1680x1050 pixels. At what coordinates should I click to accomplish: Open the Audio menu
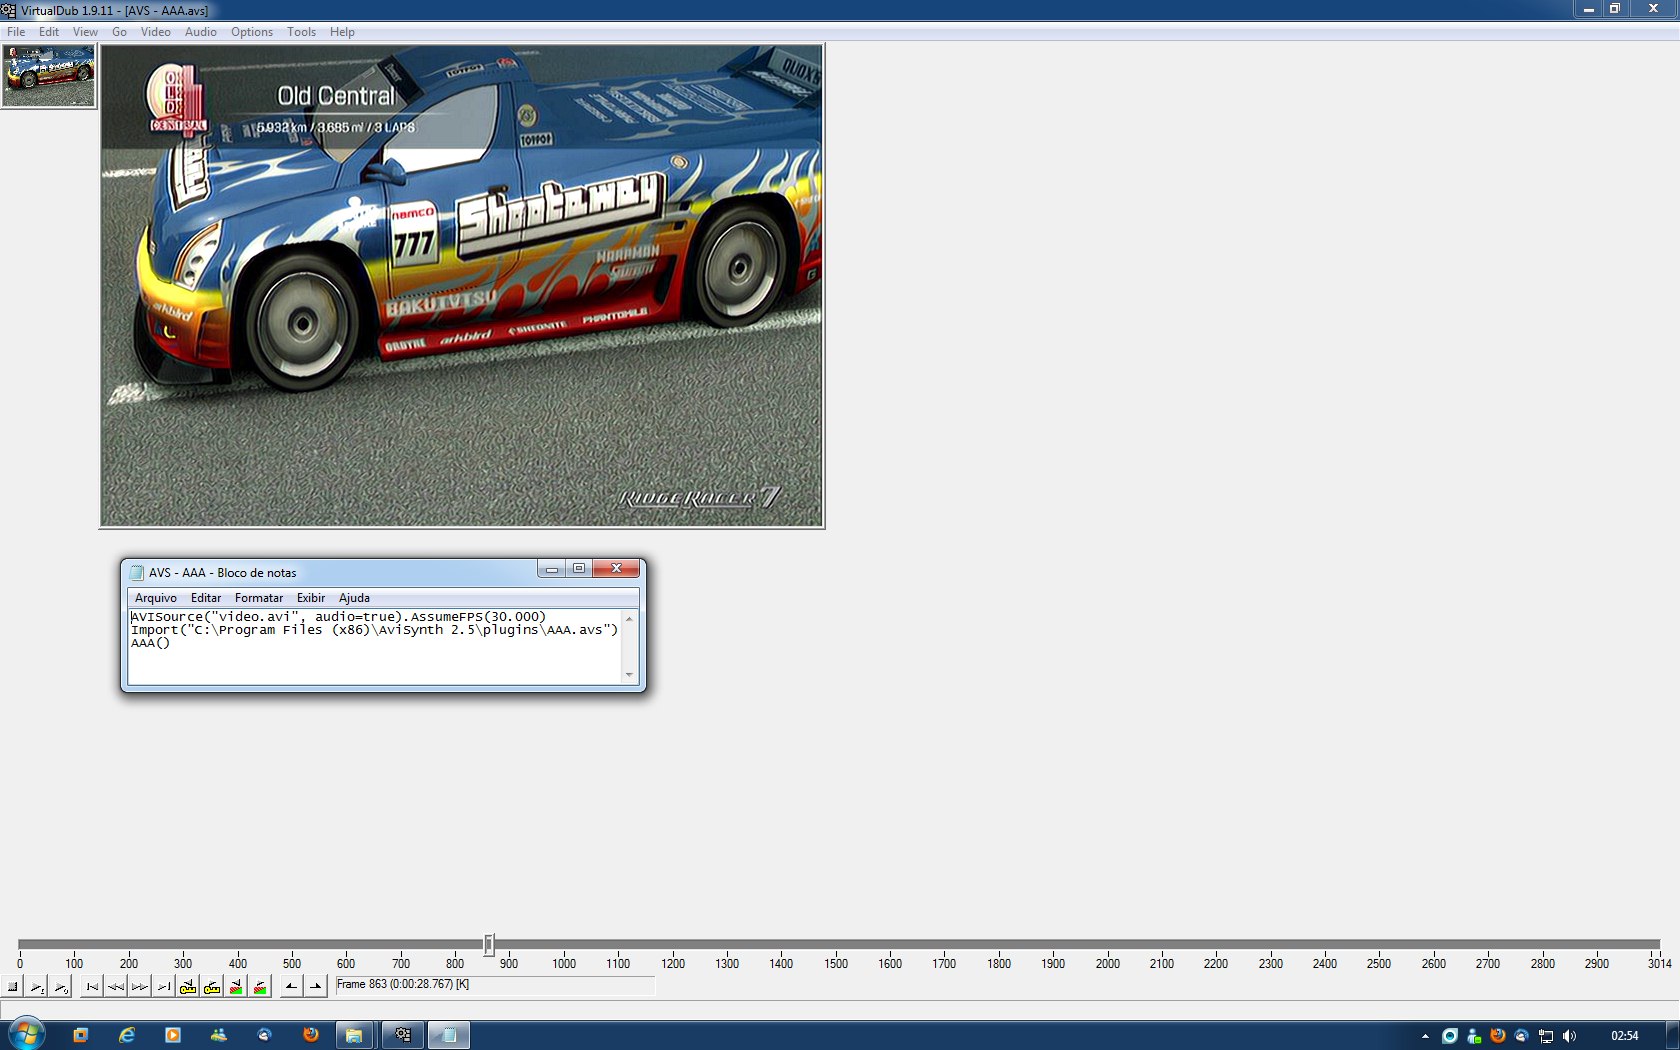point(200,32)
